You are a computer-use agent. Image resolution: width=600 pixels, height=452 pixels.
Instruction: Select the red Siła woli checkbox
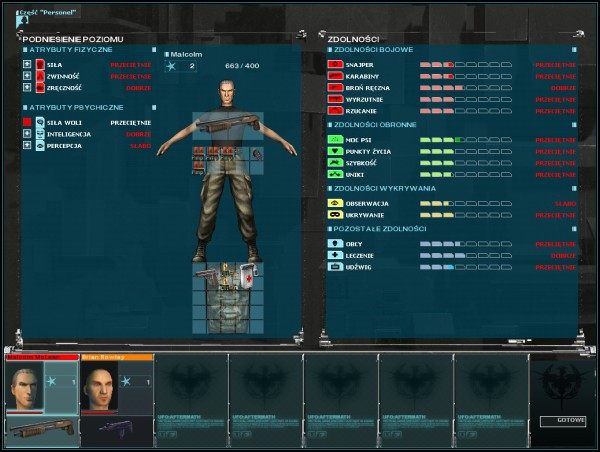click(x=28, y=122)
